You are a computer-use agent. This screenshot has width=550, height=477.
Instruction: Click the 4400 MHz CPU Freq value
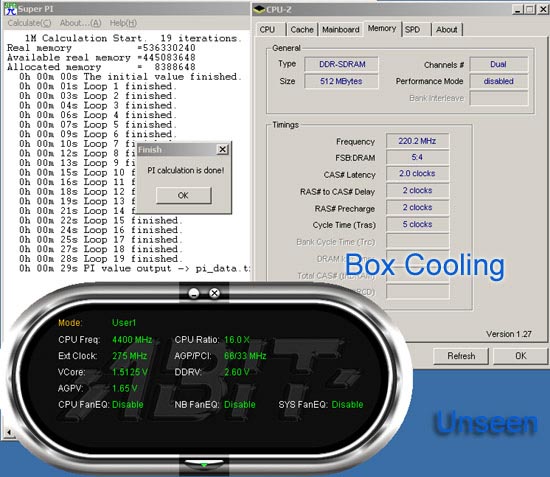pyautogui.click(x=132, y=340)
